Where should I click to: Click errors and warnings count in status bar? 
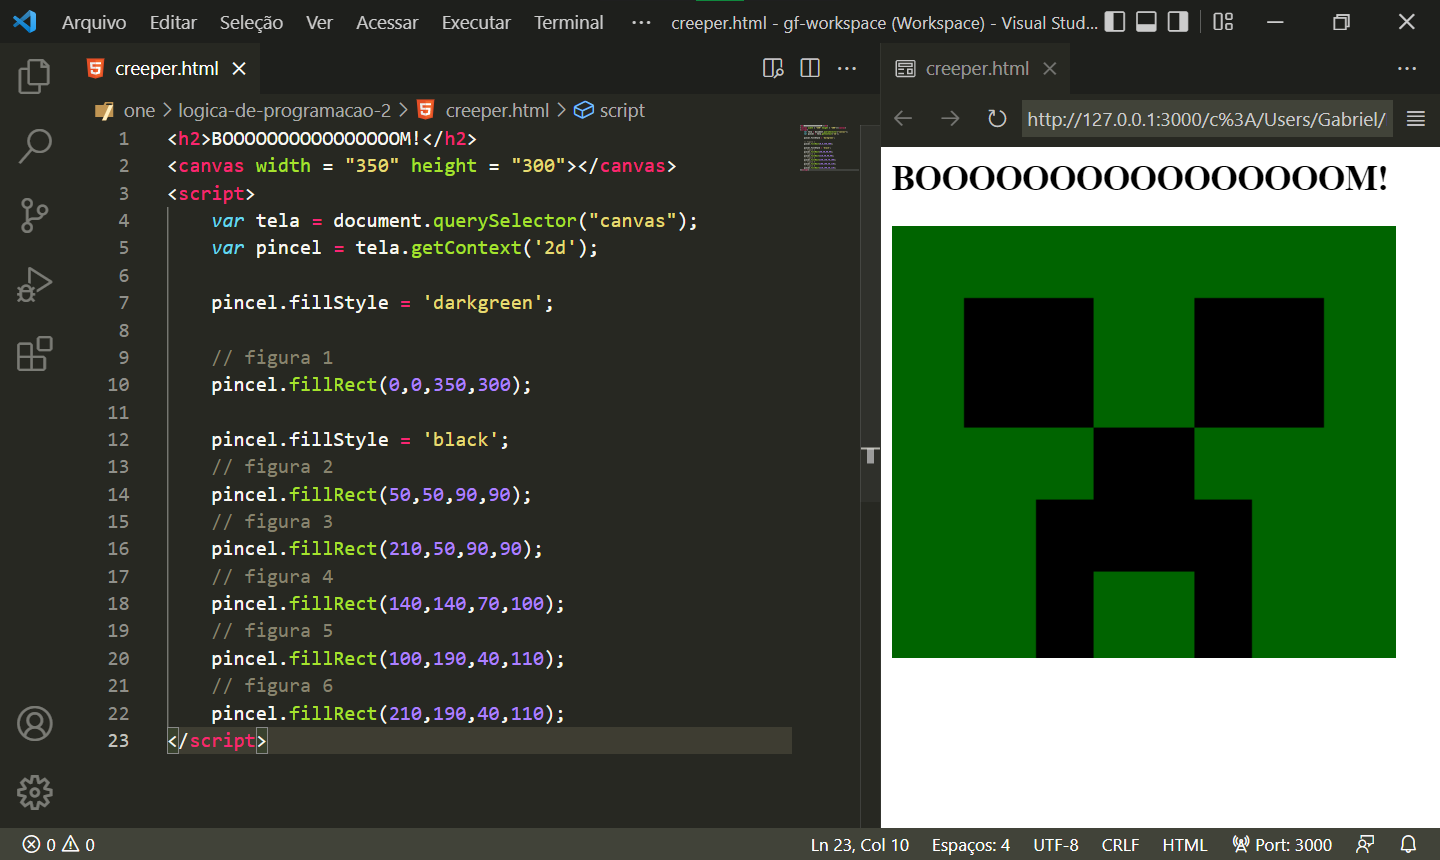pyautogui.click(x=59, y=844)
